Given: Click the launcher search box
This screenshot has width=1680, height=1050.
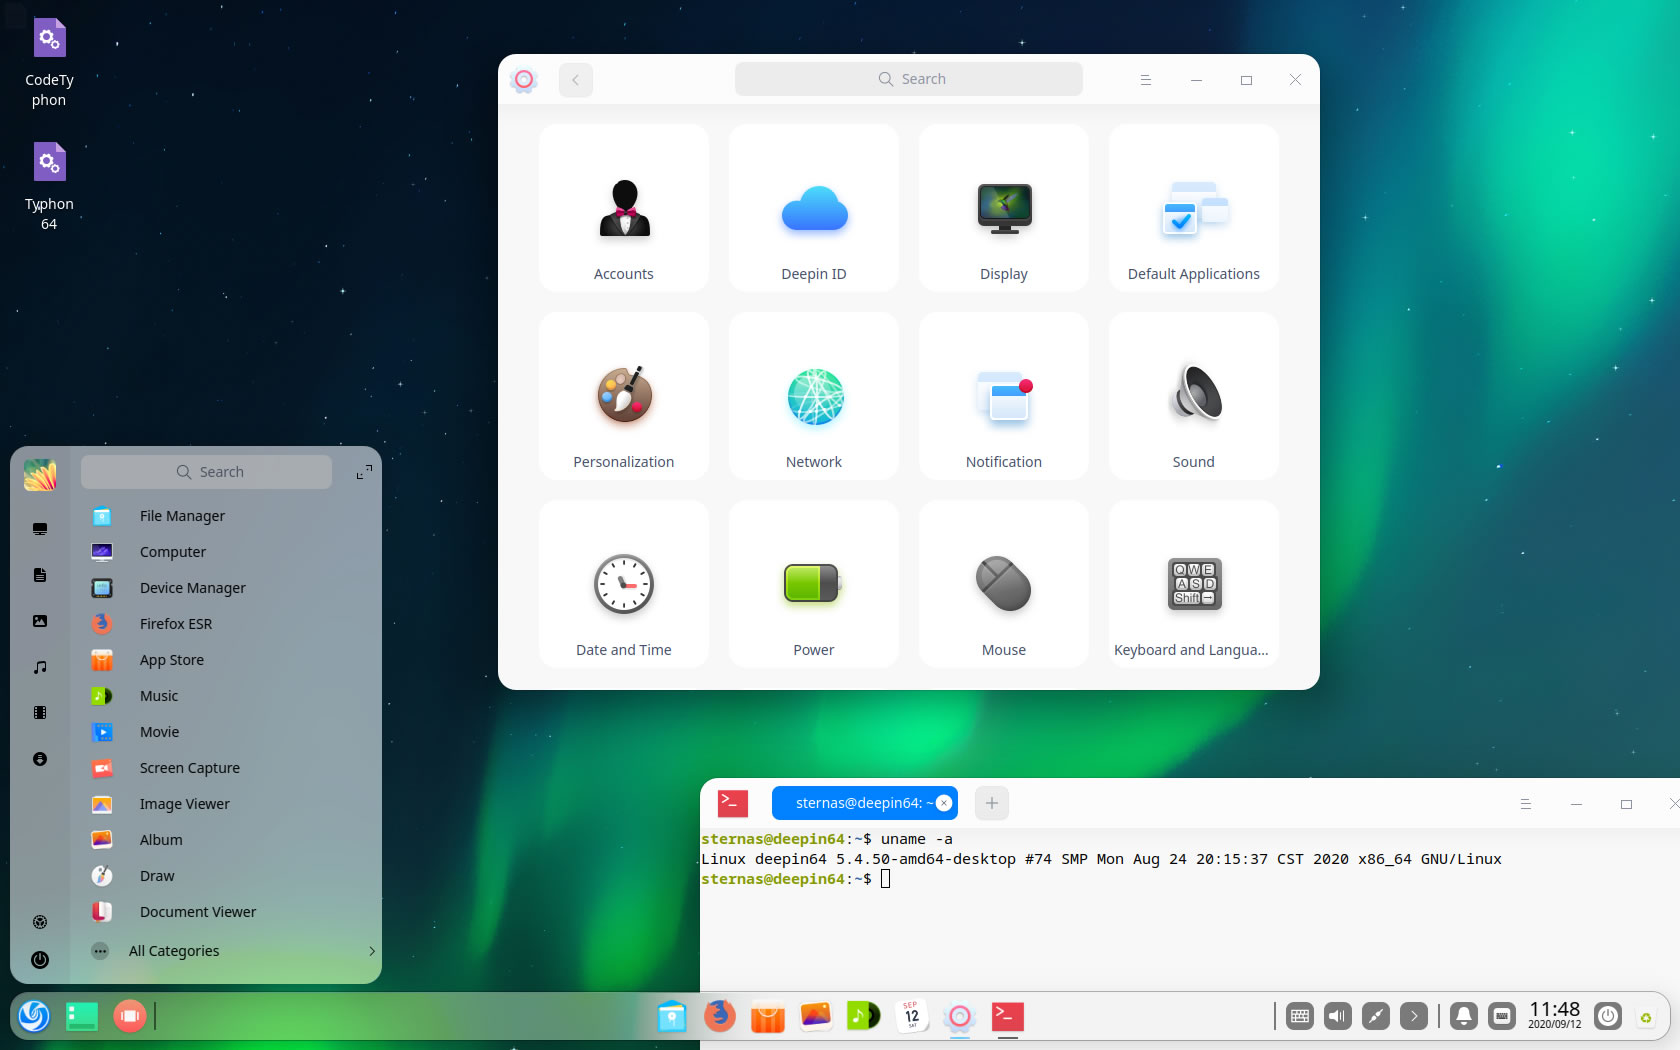Looking at the screenshot, I should coord(207,472).
